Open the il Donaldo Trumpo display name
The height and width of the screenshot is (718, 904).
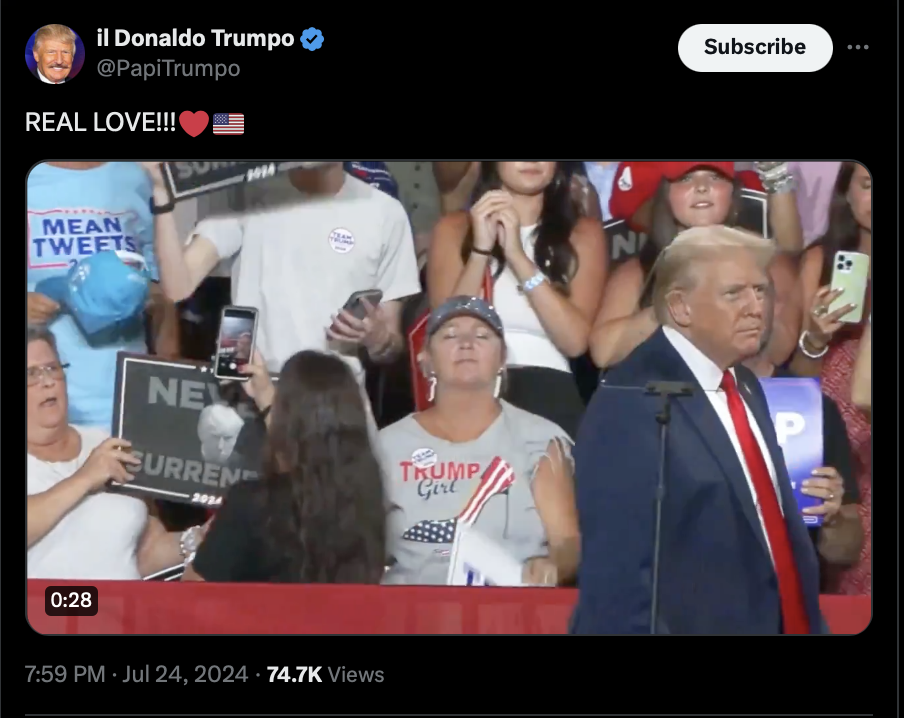click(195, 38)
